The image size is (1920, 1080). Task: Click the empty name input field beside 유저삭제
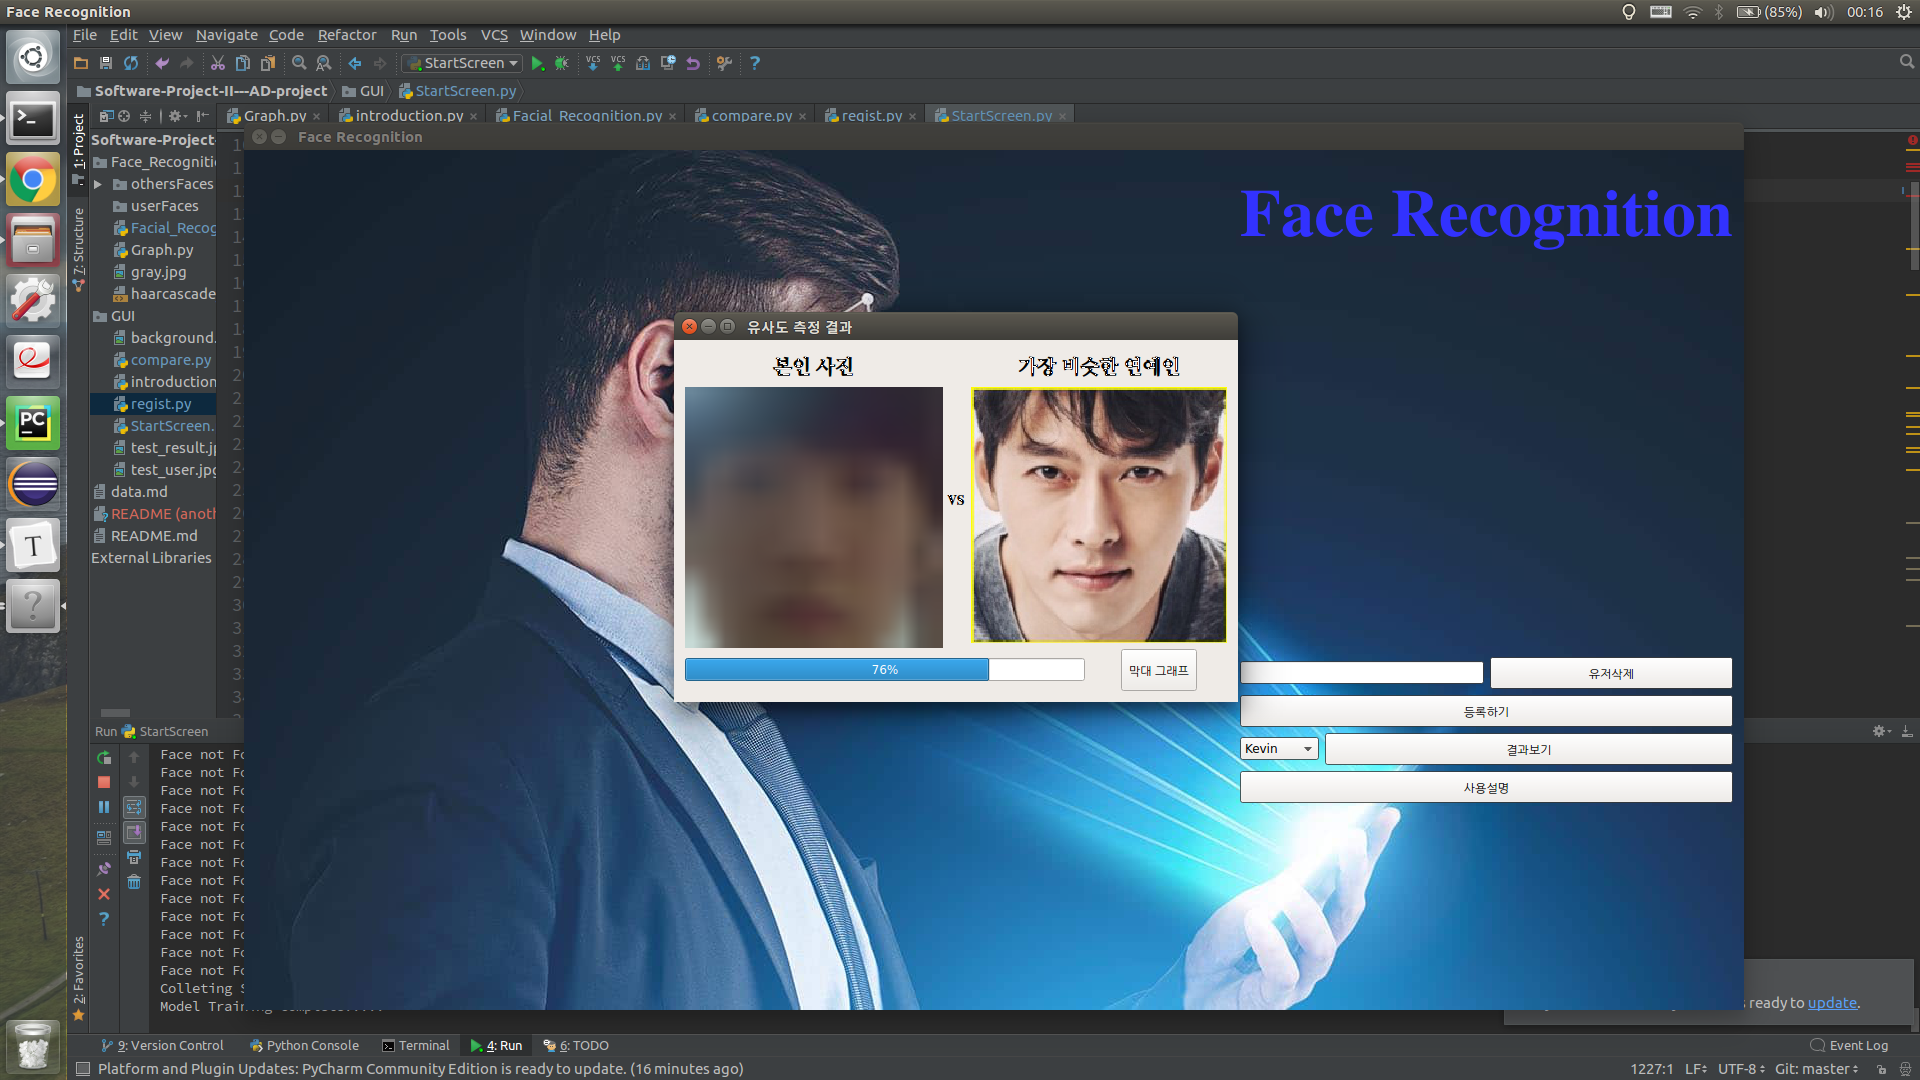[x=1361, y=673]
